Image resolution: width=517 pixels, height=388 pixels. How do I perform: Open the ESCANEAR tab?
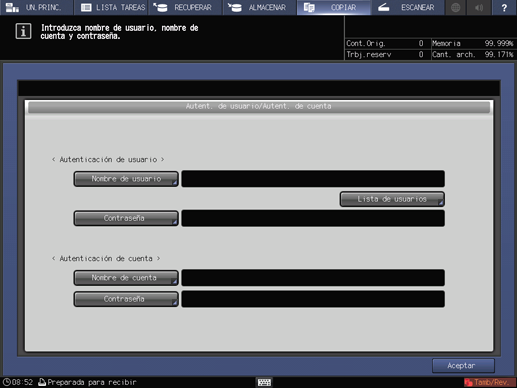(x=408, y=7)
